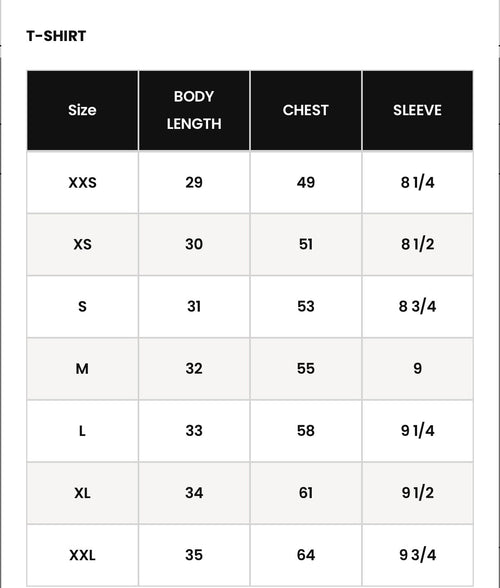Select the L size row label
This screenshot has height=588, width=500.
(82, 431)
